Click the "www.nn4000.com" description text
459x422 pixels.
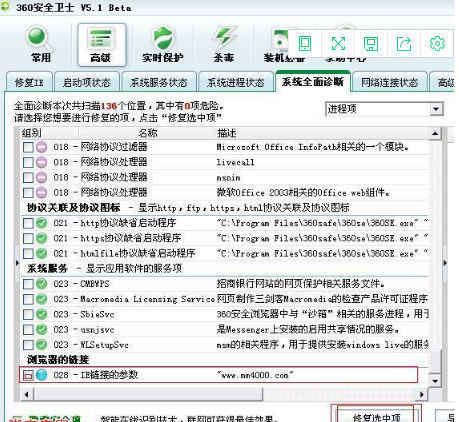coord(255,375)
